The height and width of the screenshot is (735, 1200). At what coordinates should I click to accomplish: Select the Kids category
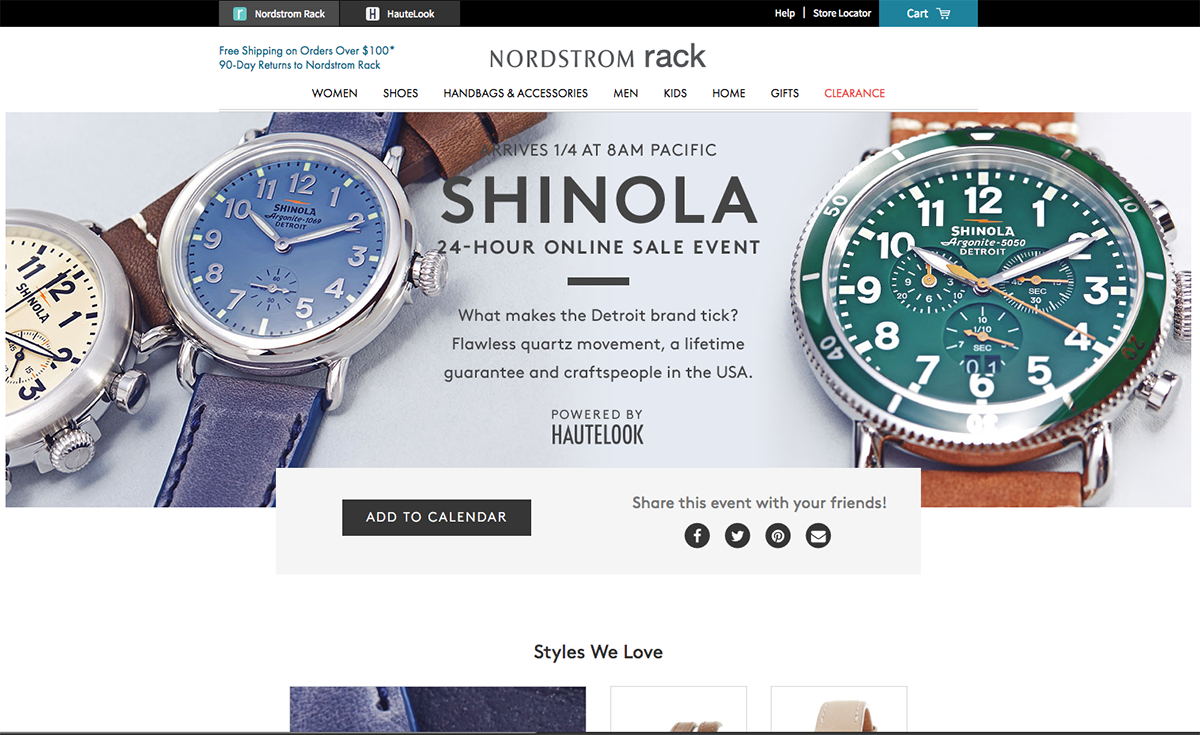click(x=675, y=93)
